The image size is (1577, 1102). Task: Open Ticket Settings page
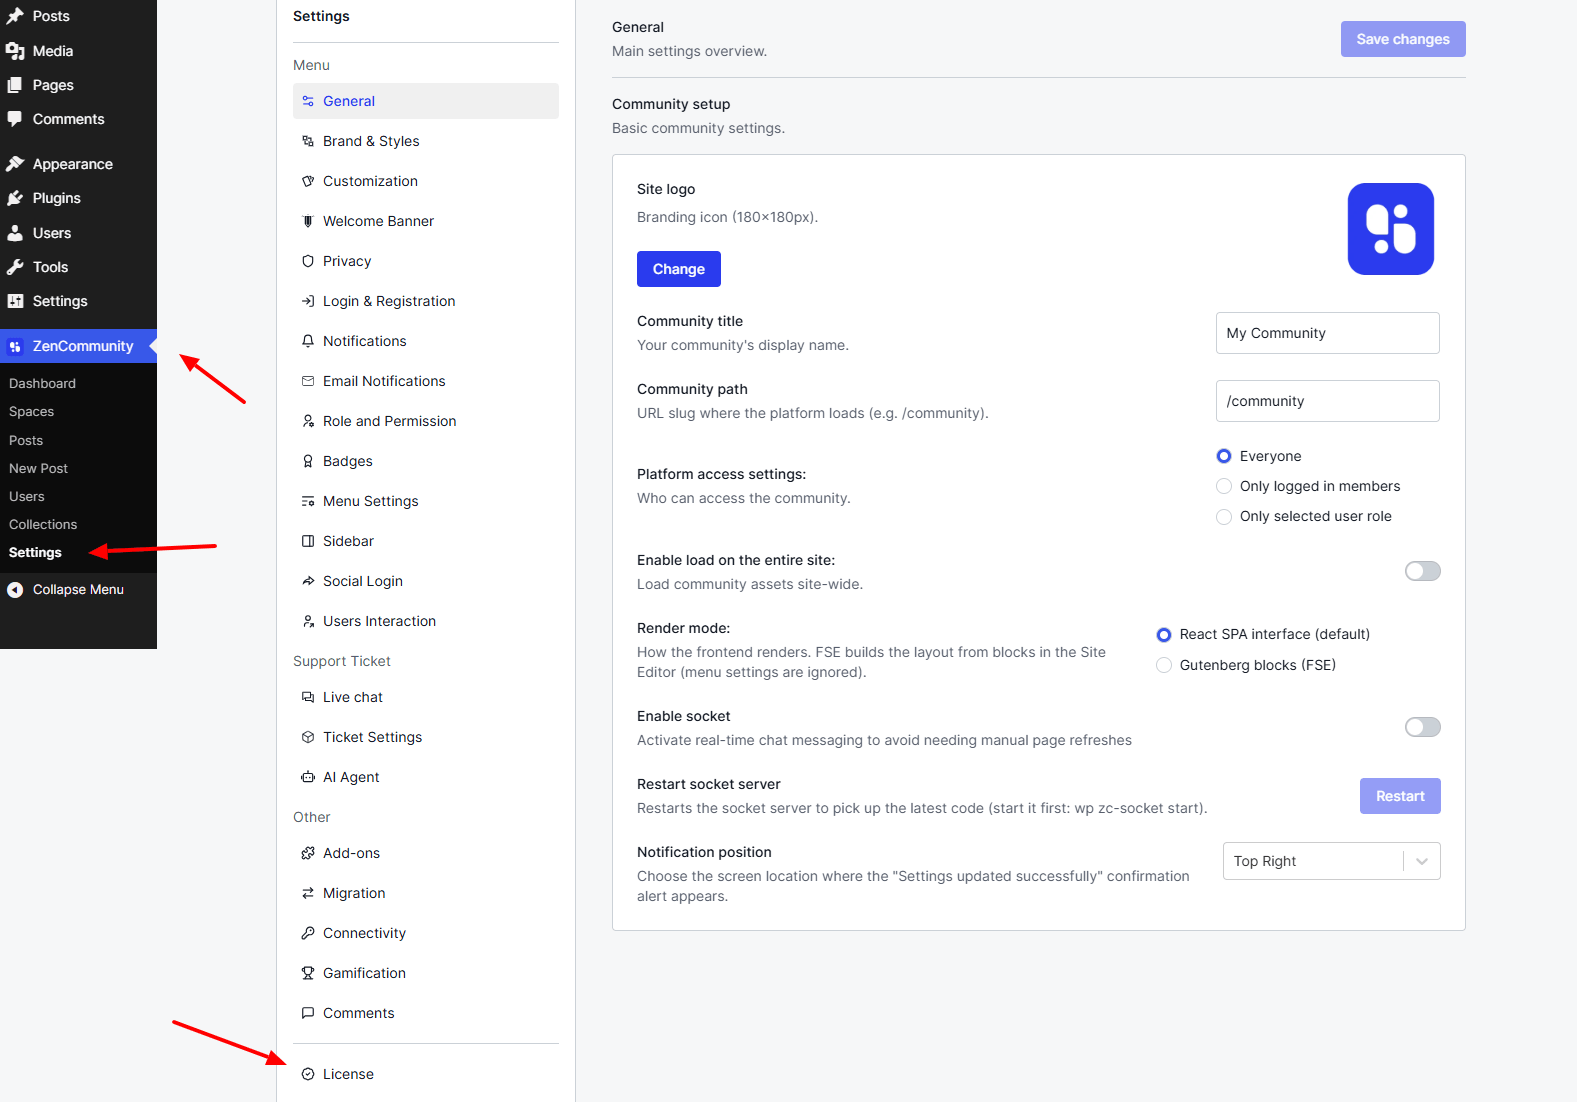pyautogui.click(x=426, y=737)
